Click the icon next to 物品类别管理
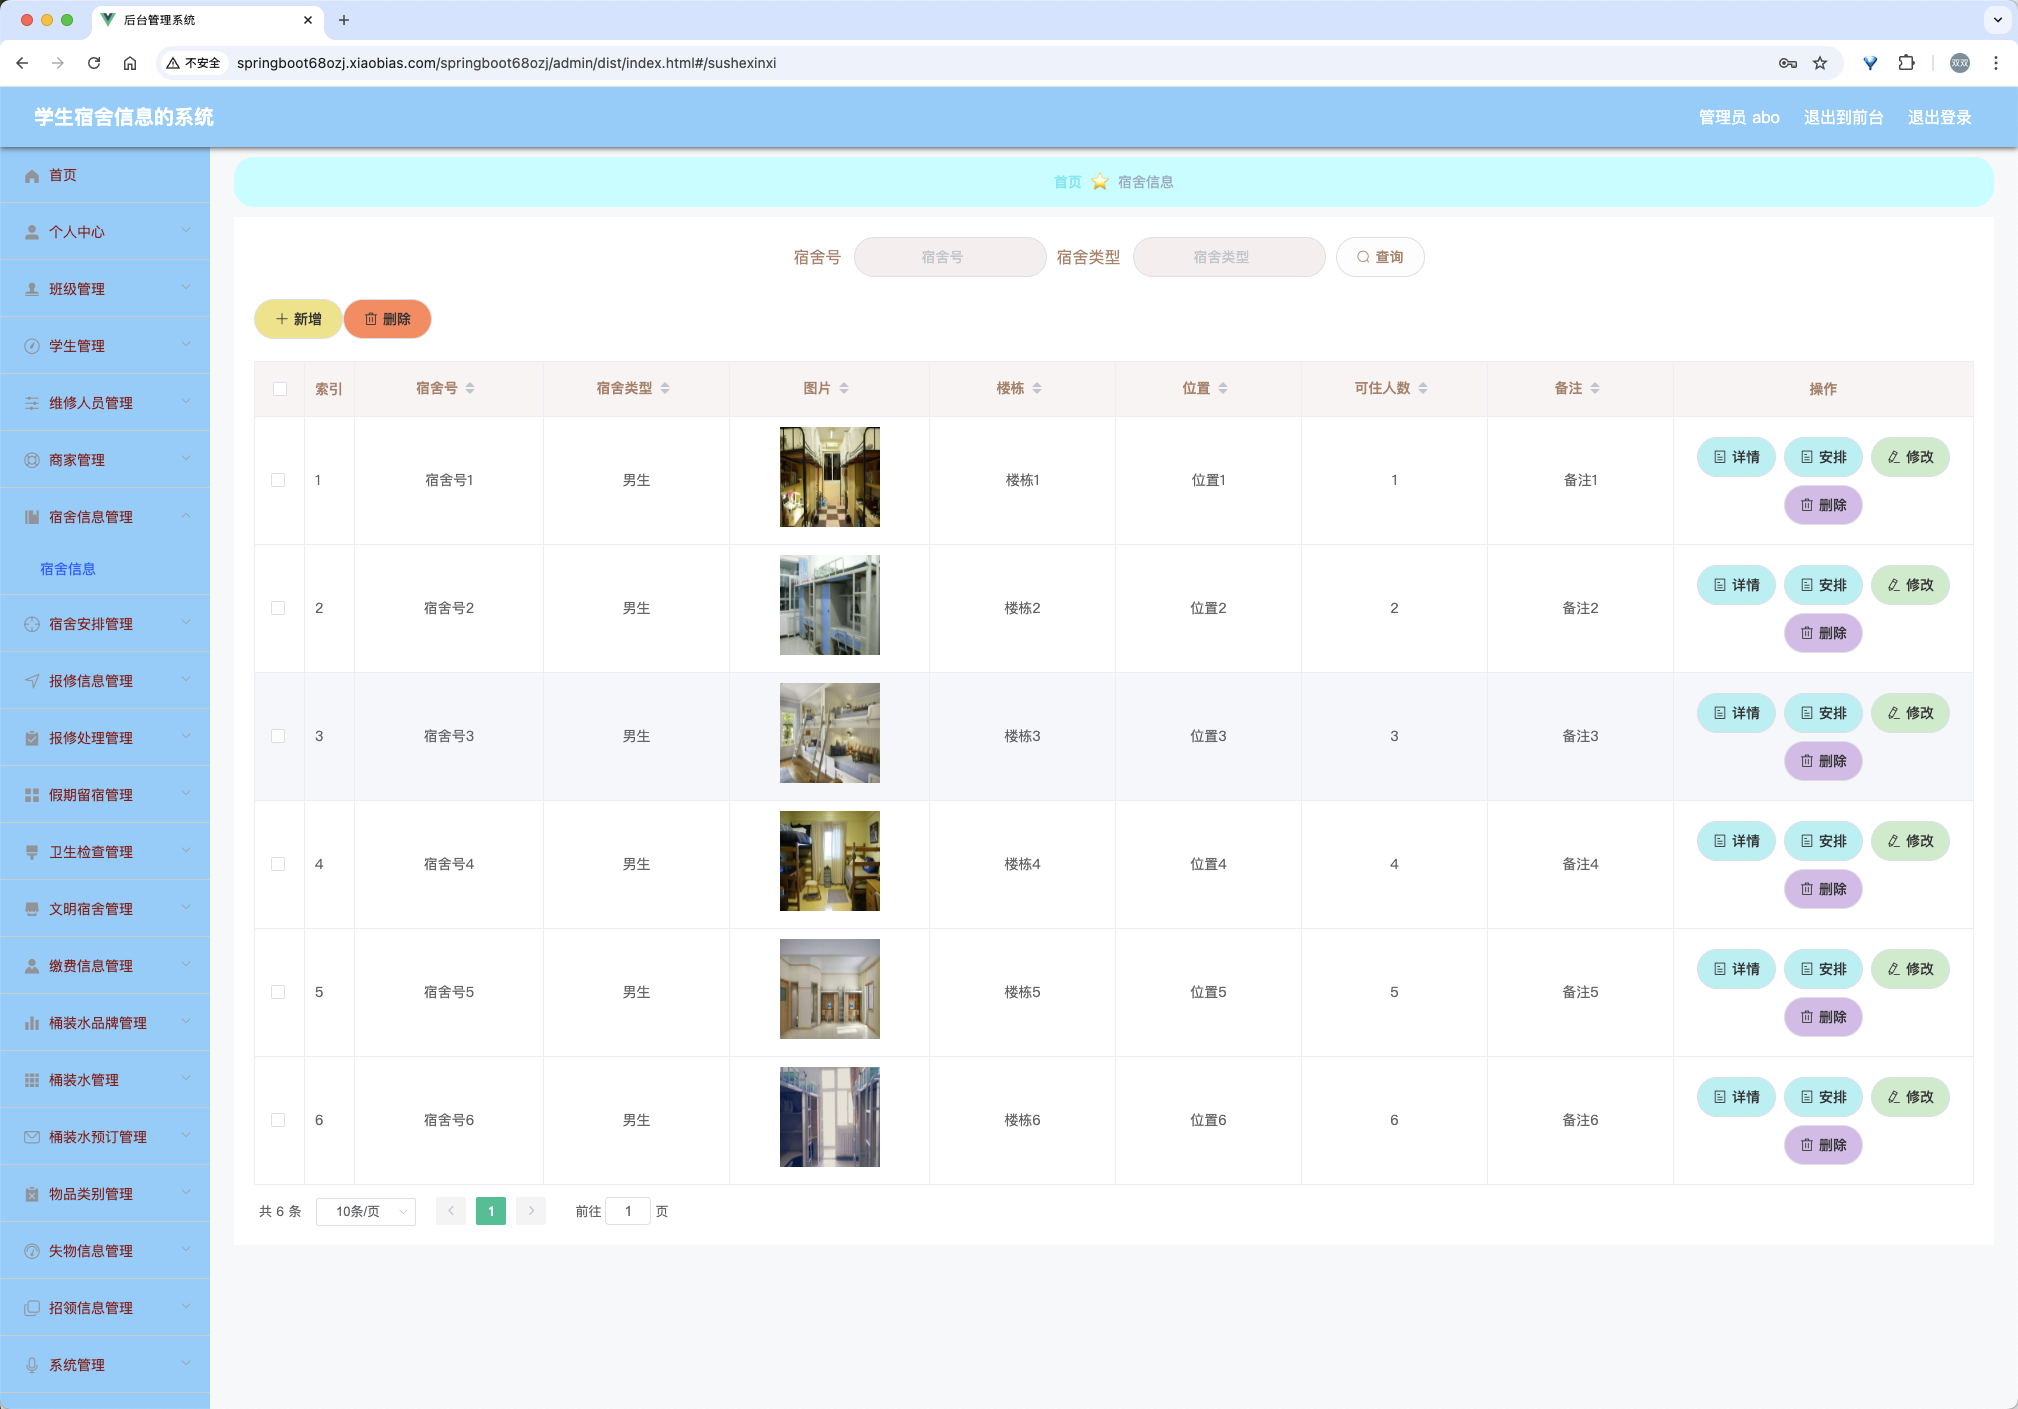This screenshot has height=1409, width=2018. pos(32,1195)
